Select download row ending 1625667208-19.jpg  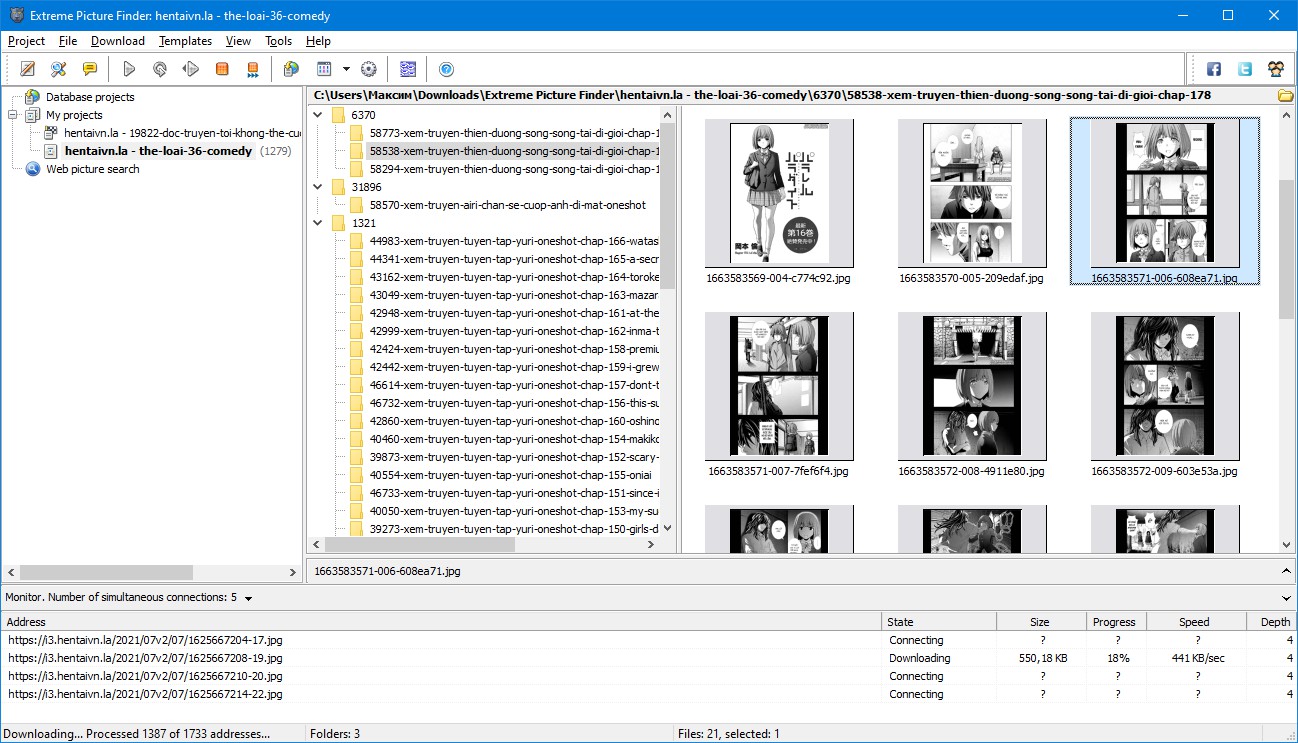[649, 658]
